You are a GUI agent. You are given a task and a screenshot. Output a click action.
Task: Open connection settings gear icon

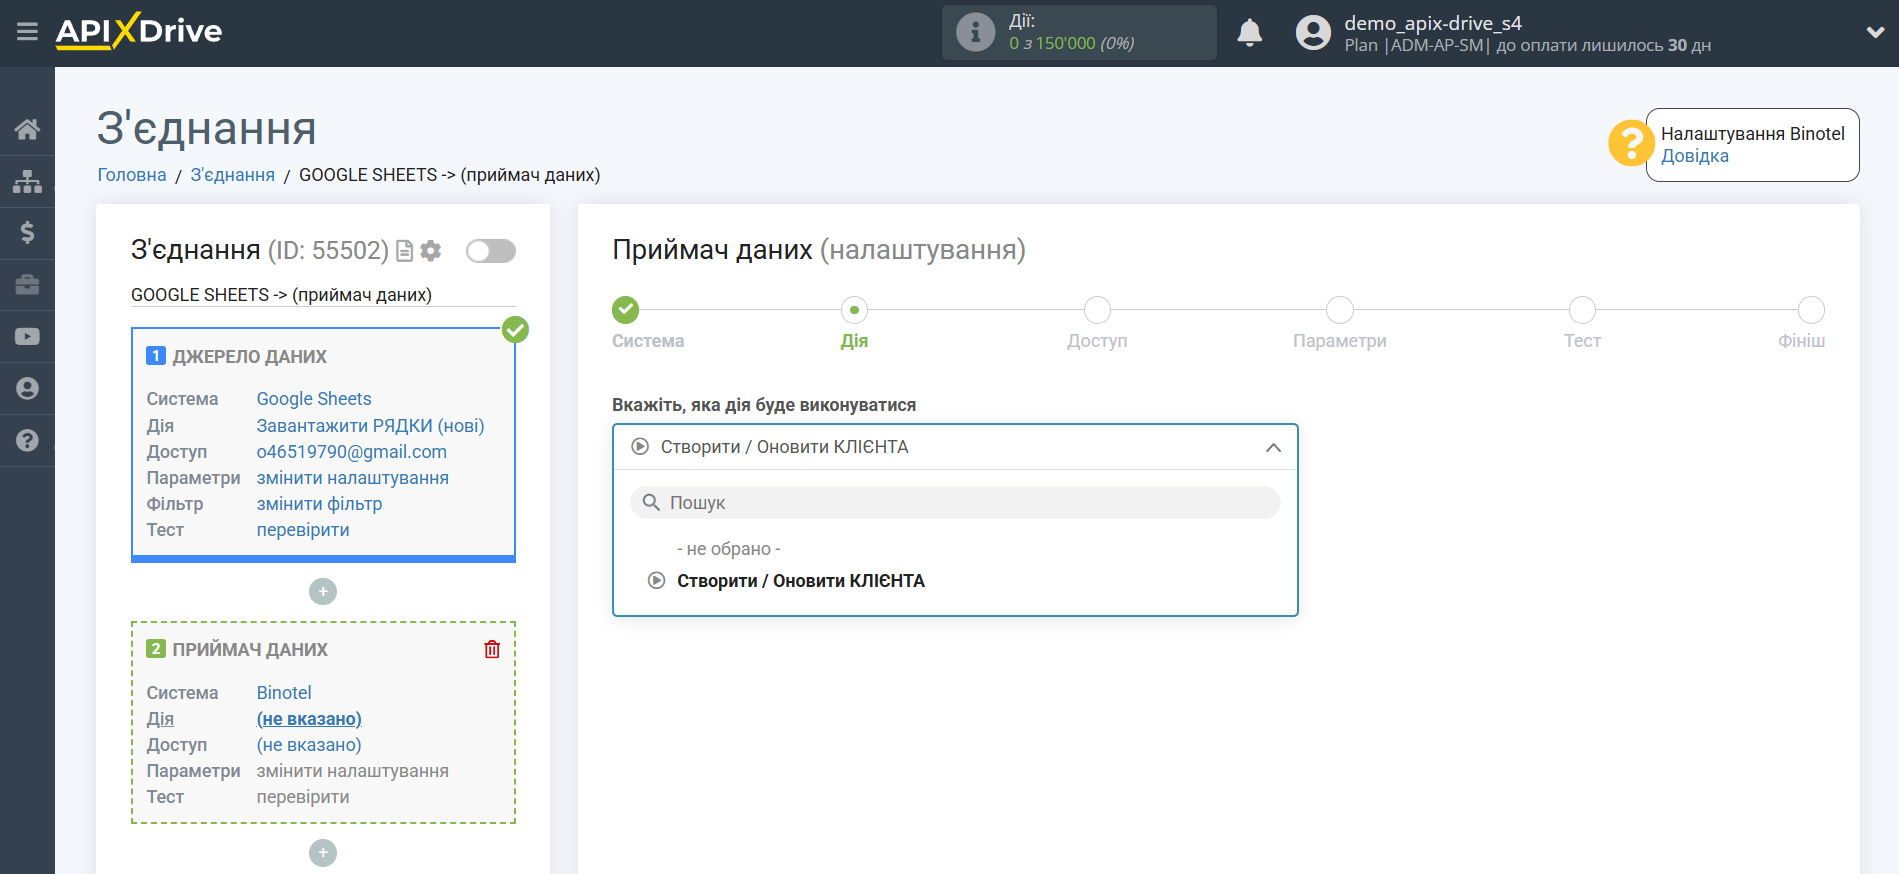tap(431, 251)
